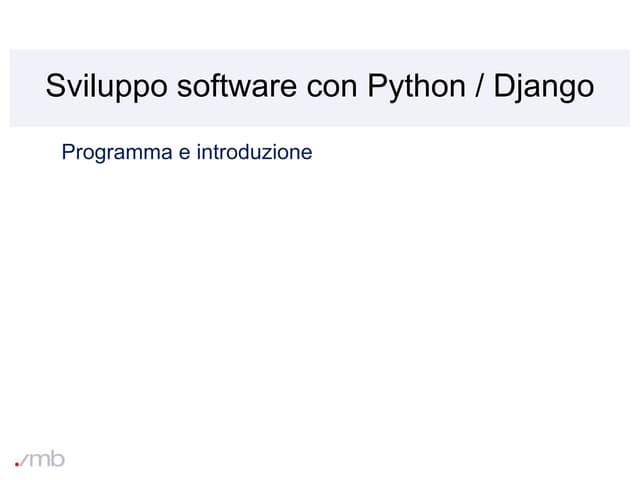
Task: Click the capital P of Programma
Action: (68, 154)
